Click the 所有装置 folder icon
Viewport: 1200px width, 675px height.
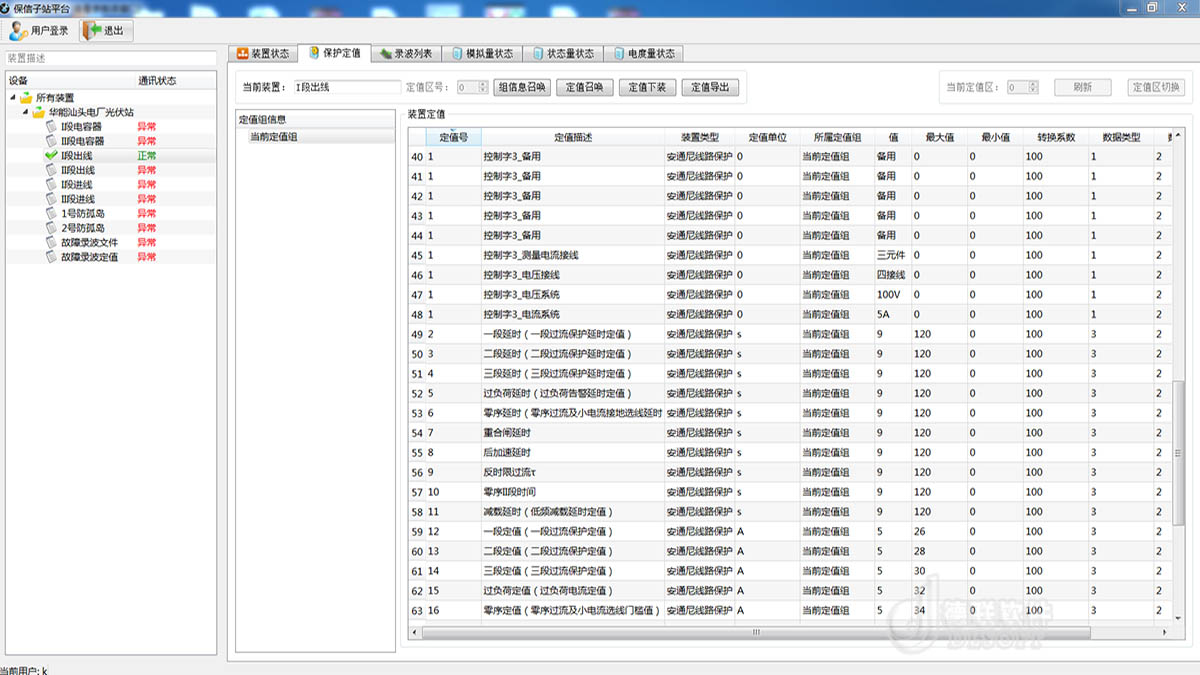26,98
